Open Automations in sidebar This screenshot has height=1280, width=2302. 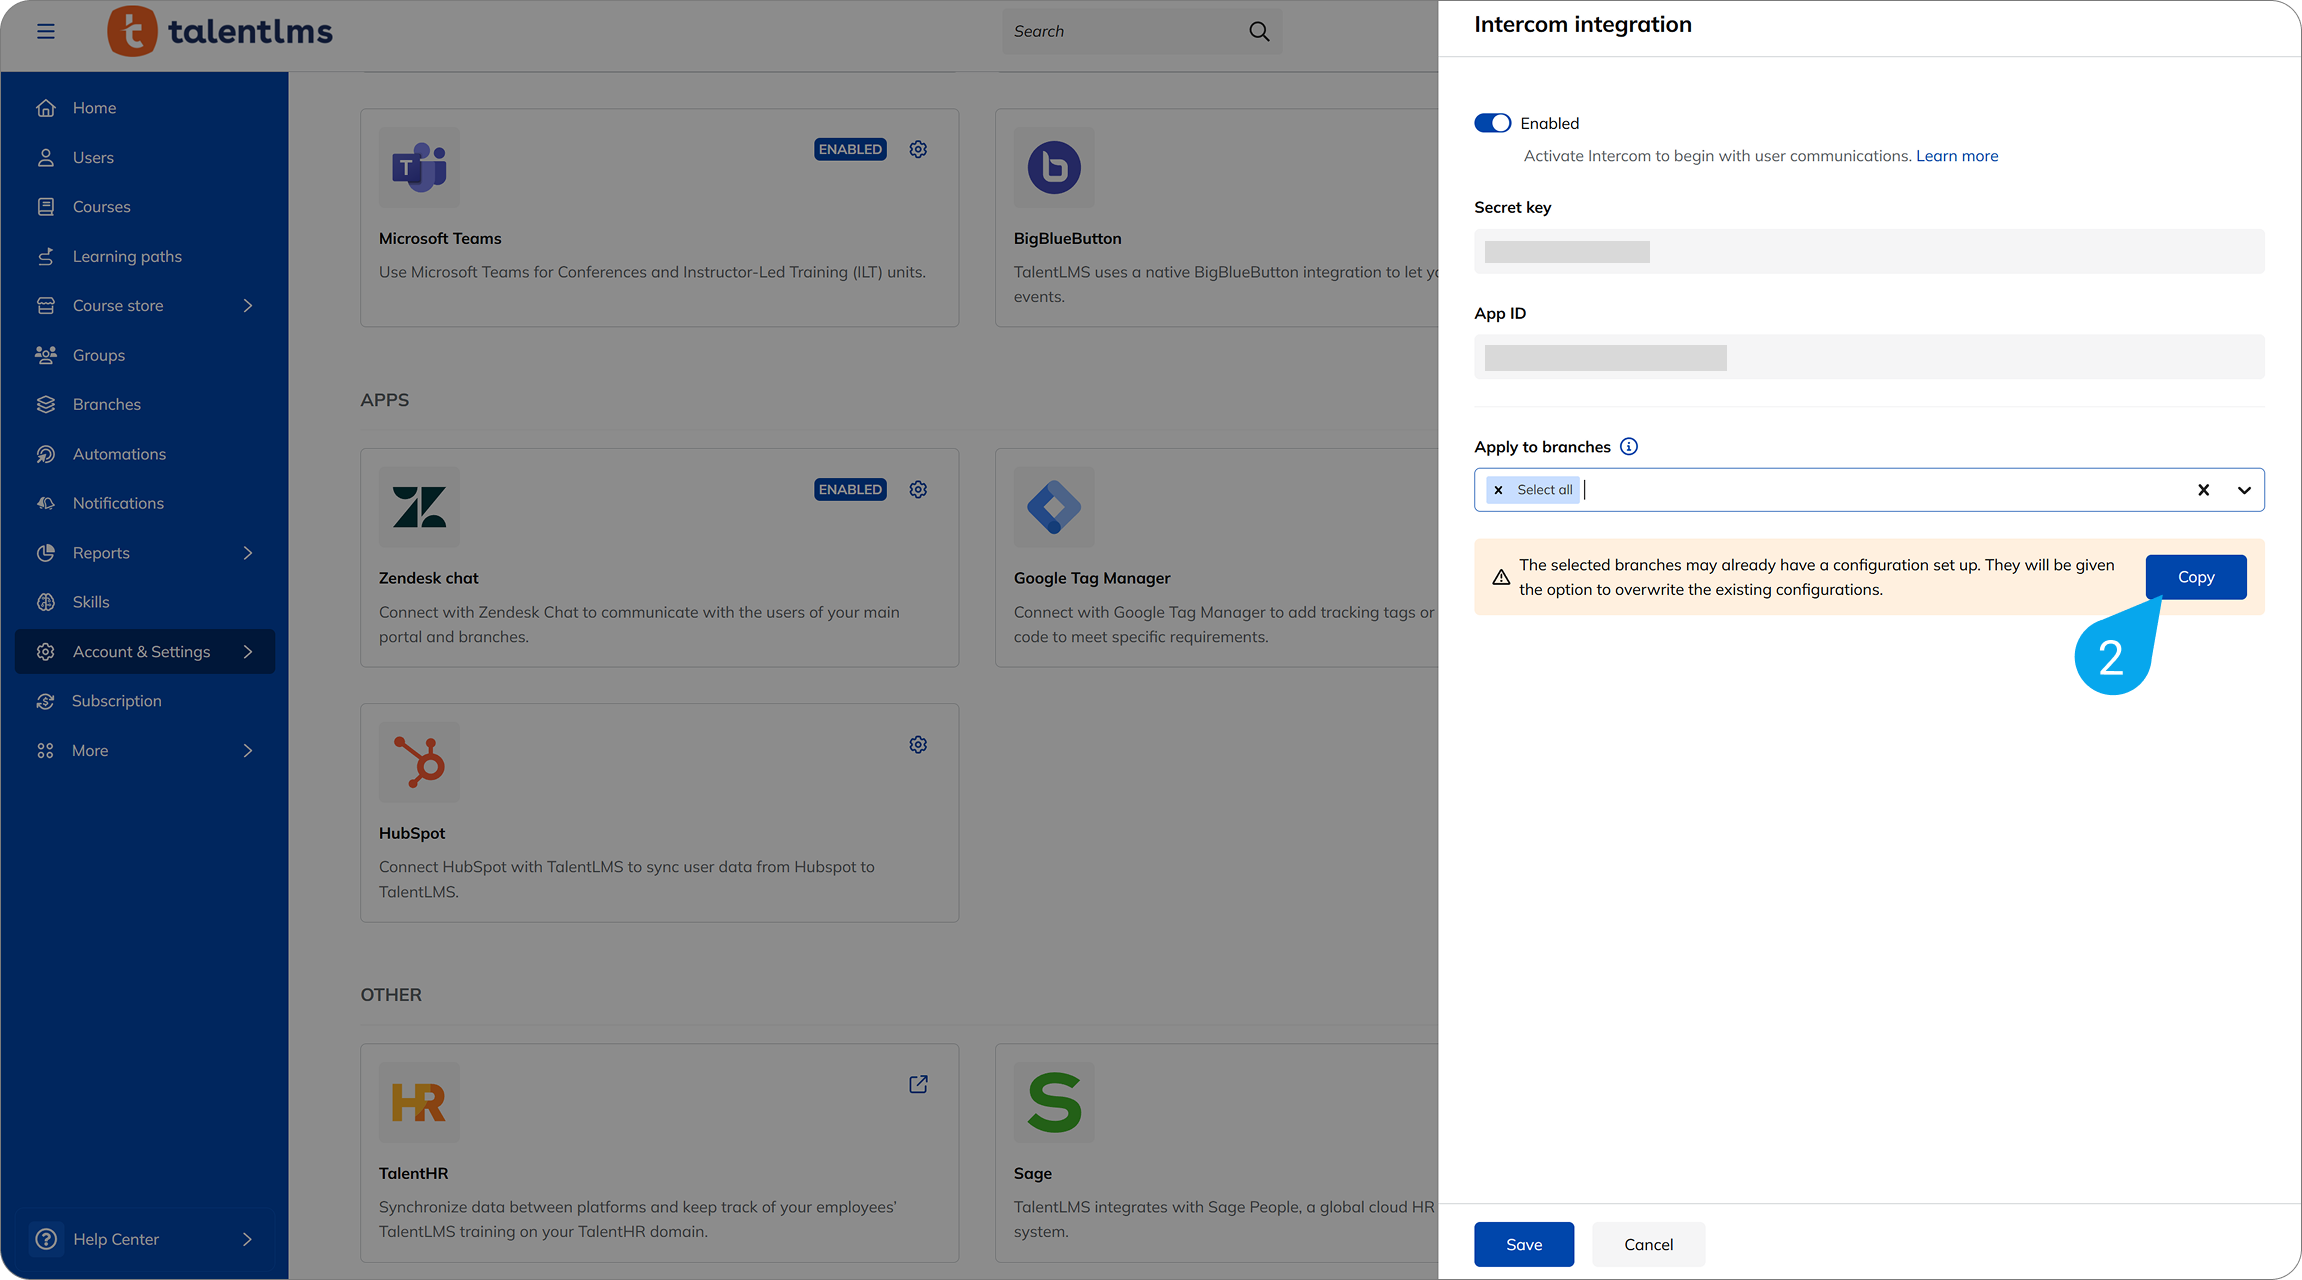(x=119, y=454)
